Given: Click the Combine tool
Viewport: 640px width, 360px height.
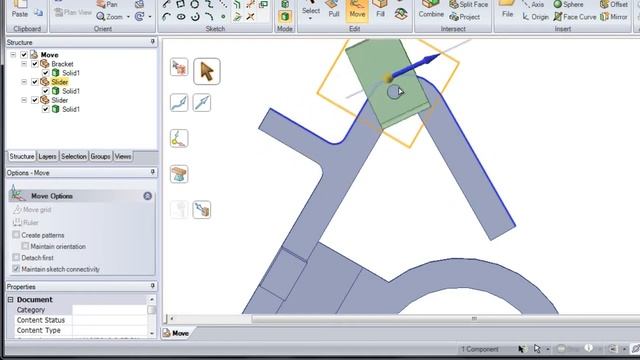Looking at the screenshot, I should 431,10.
